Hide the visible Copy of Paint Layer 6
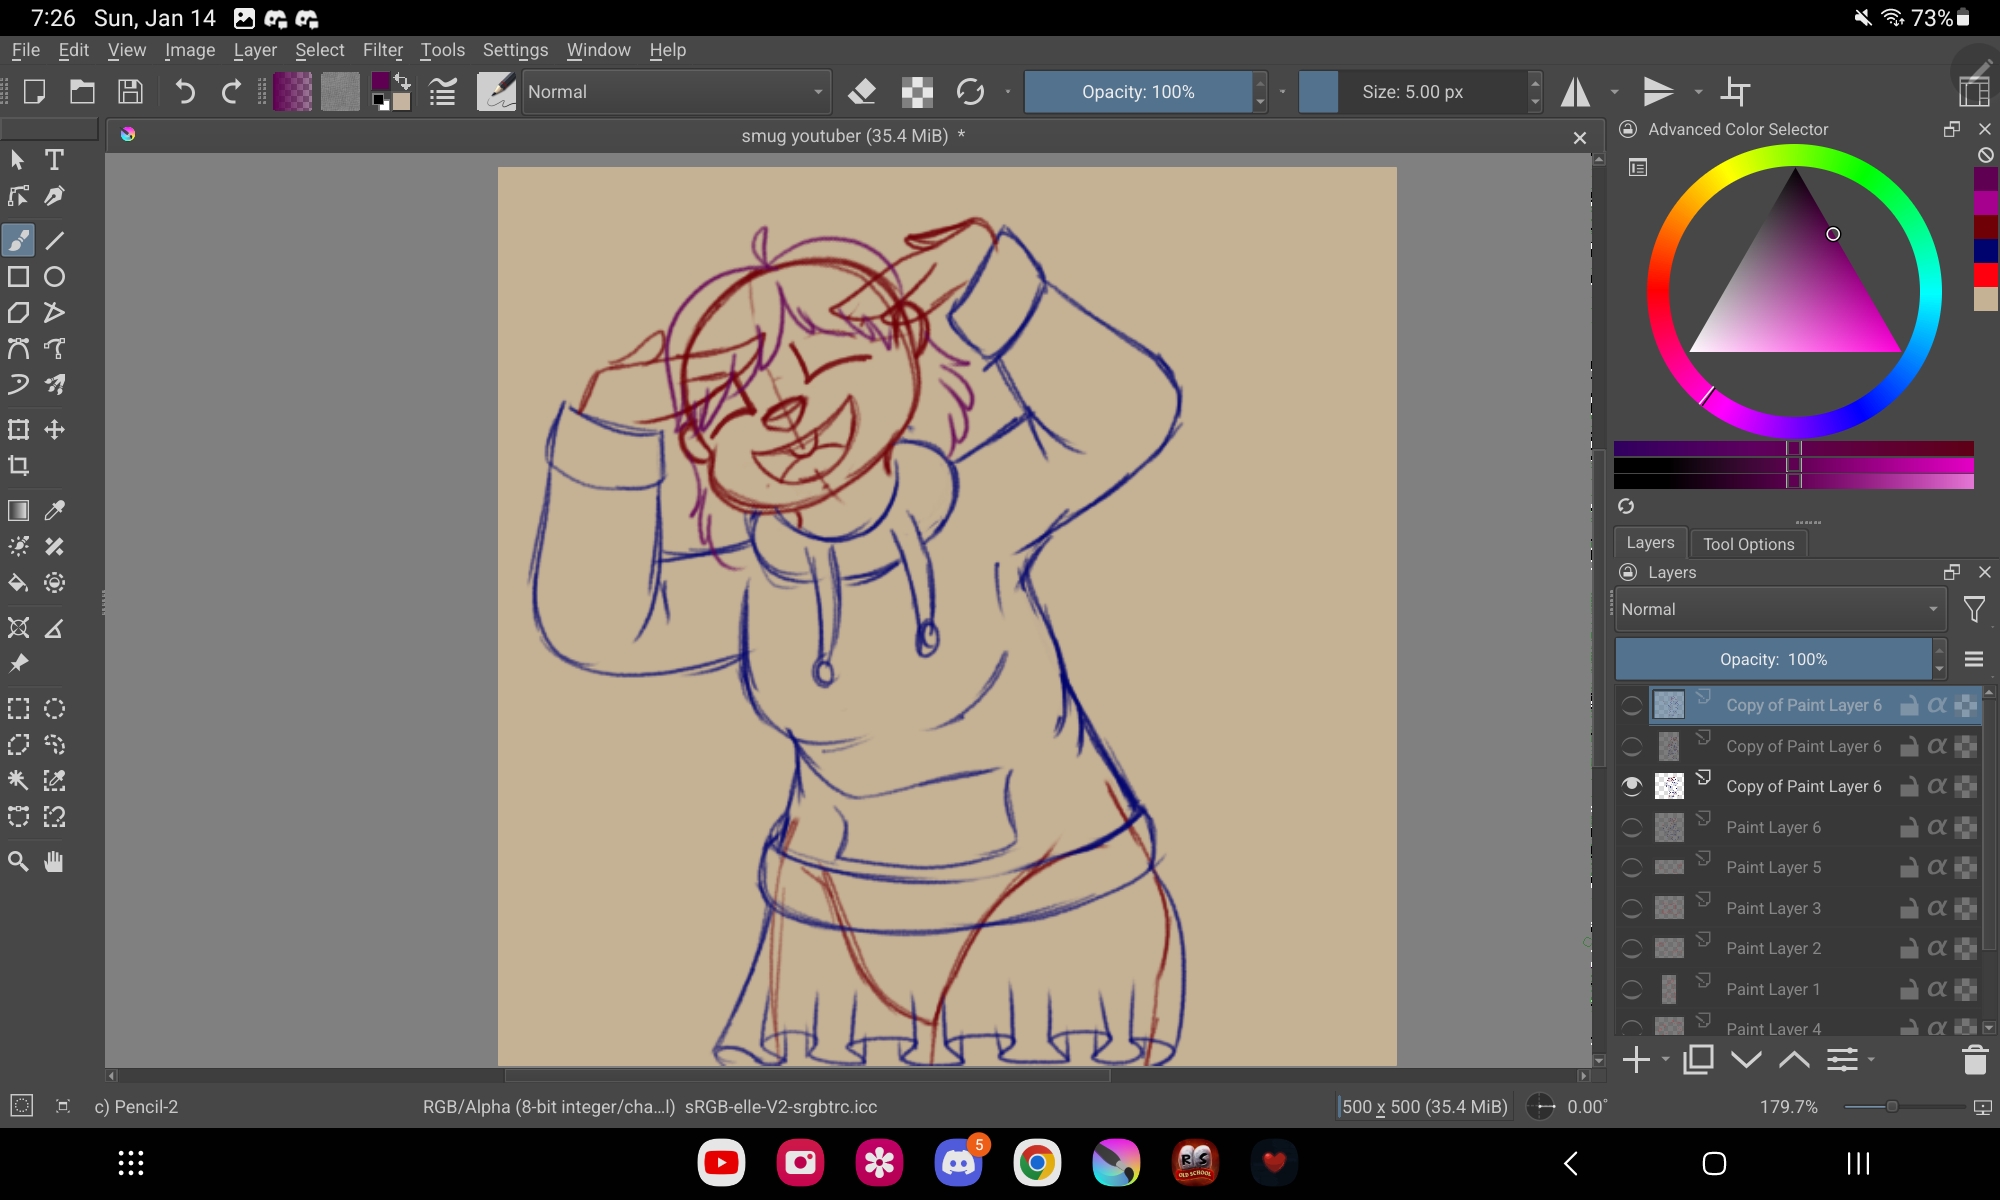This screenshot has height=1200, width=2000. [1631, 787]
